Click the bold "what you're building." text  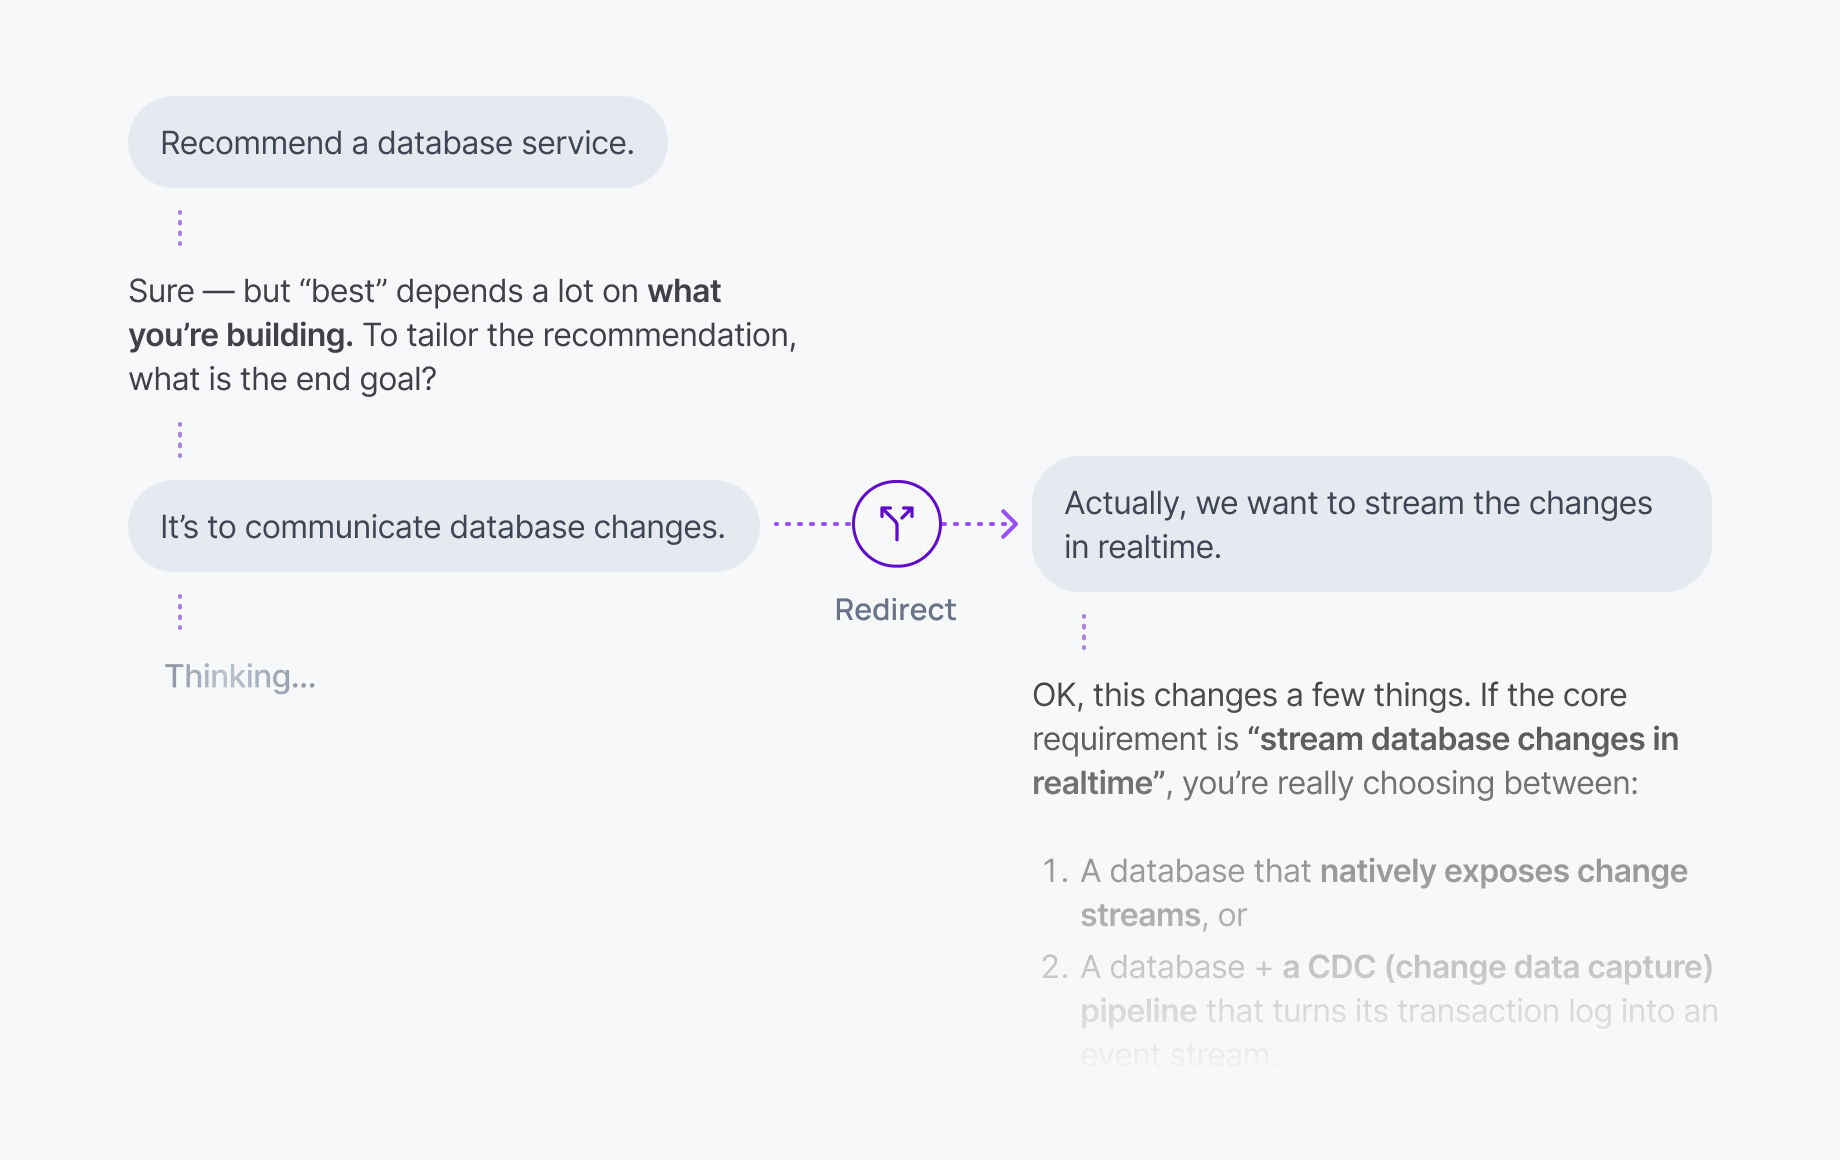click(x=240, y=335)
